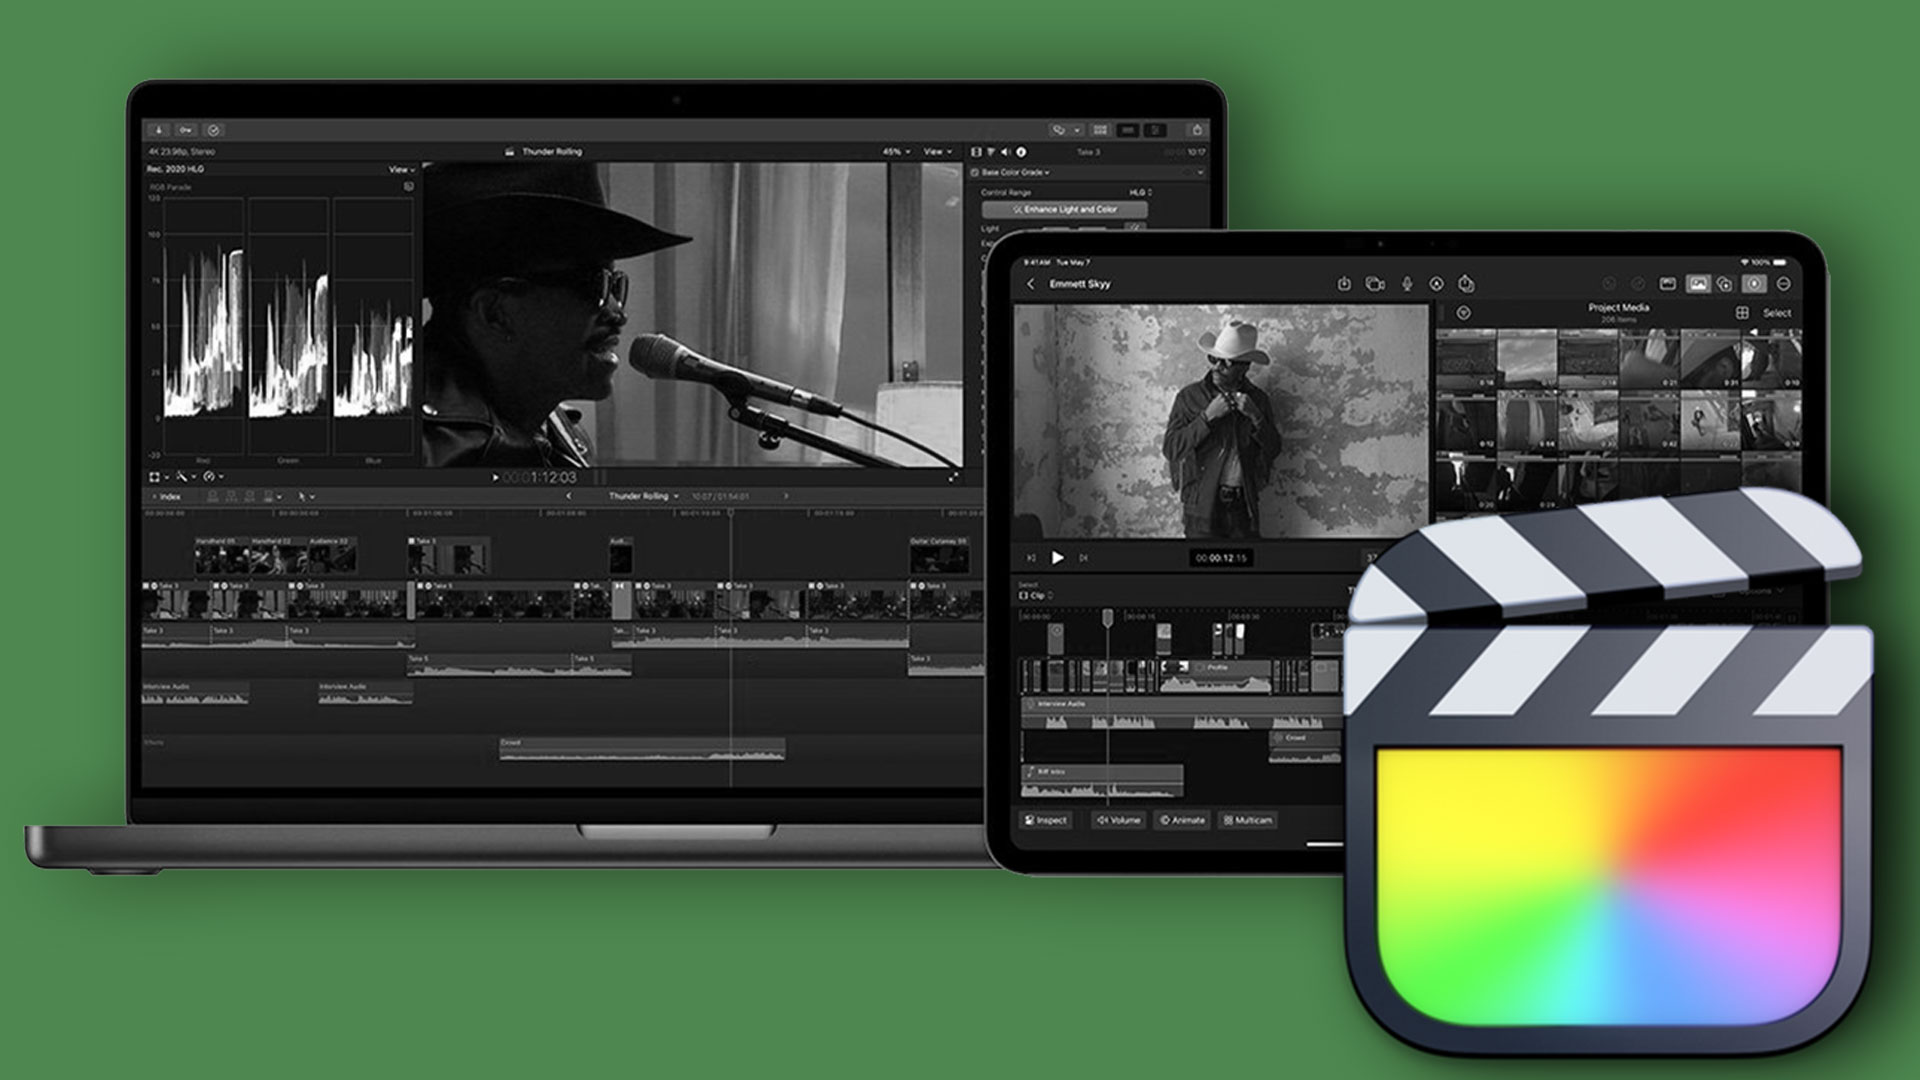Play the Mac viewer at 1:12:03
Viewport: 1920px width, 1080px height.
tap(495, 478)
